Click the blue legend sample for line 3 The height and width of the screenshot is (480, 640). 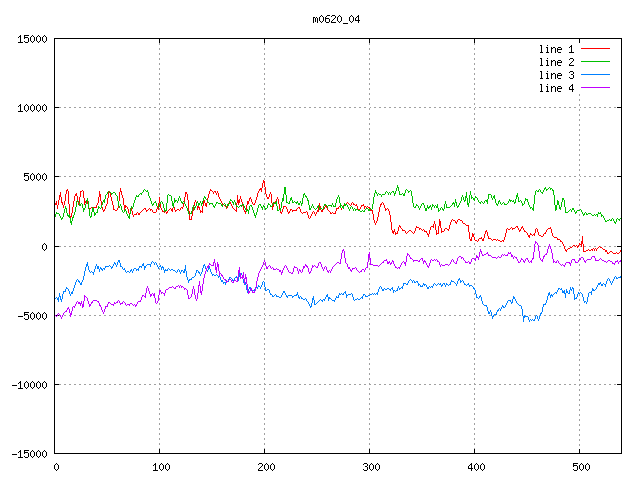595,75
